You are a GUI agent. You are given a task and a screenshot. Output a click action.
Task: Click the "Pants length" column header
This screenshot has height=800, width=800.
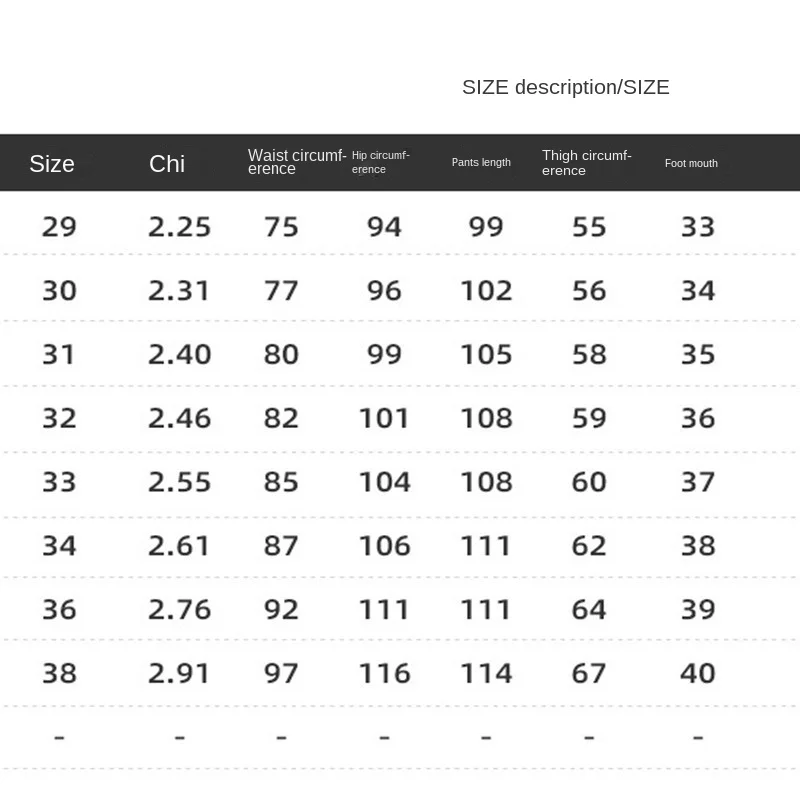481,163
